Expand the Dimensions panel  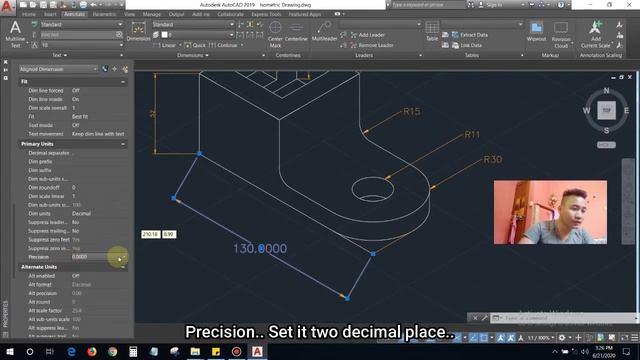tap(193, 55)
